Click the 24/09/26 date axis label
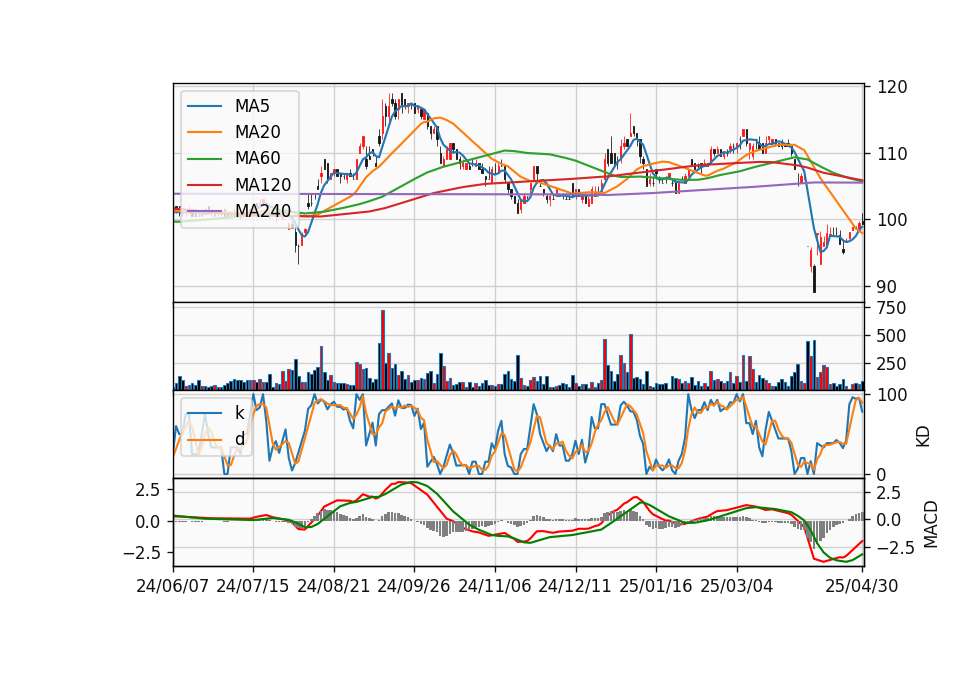This screenshot has width=960, height=690. click(x=414, y=586)
